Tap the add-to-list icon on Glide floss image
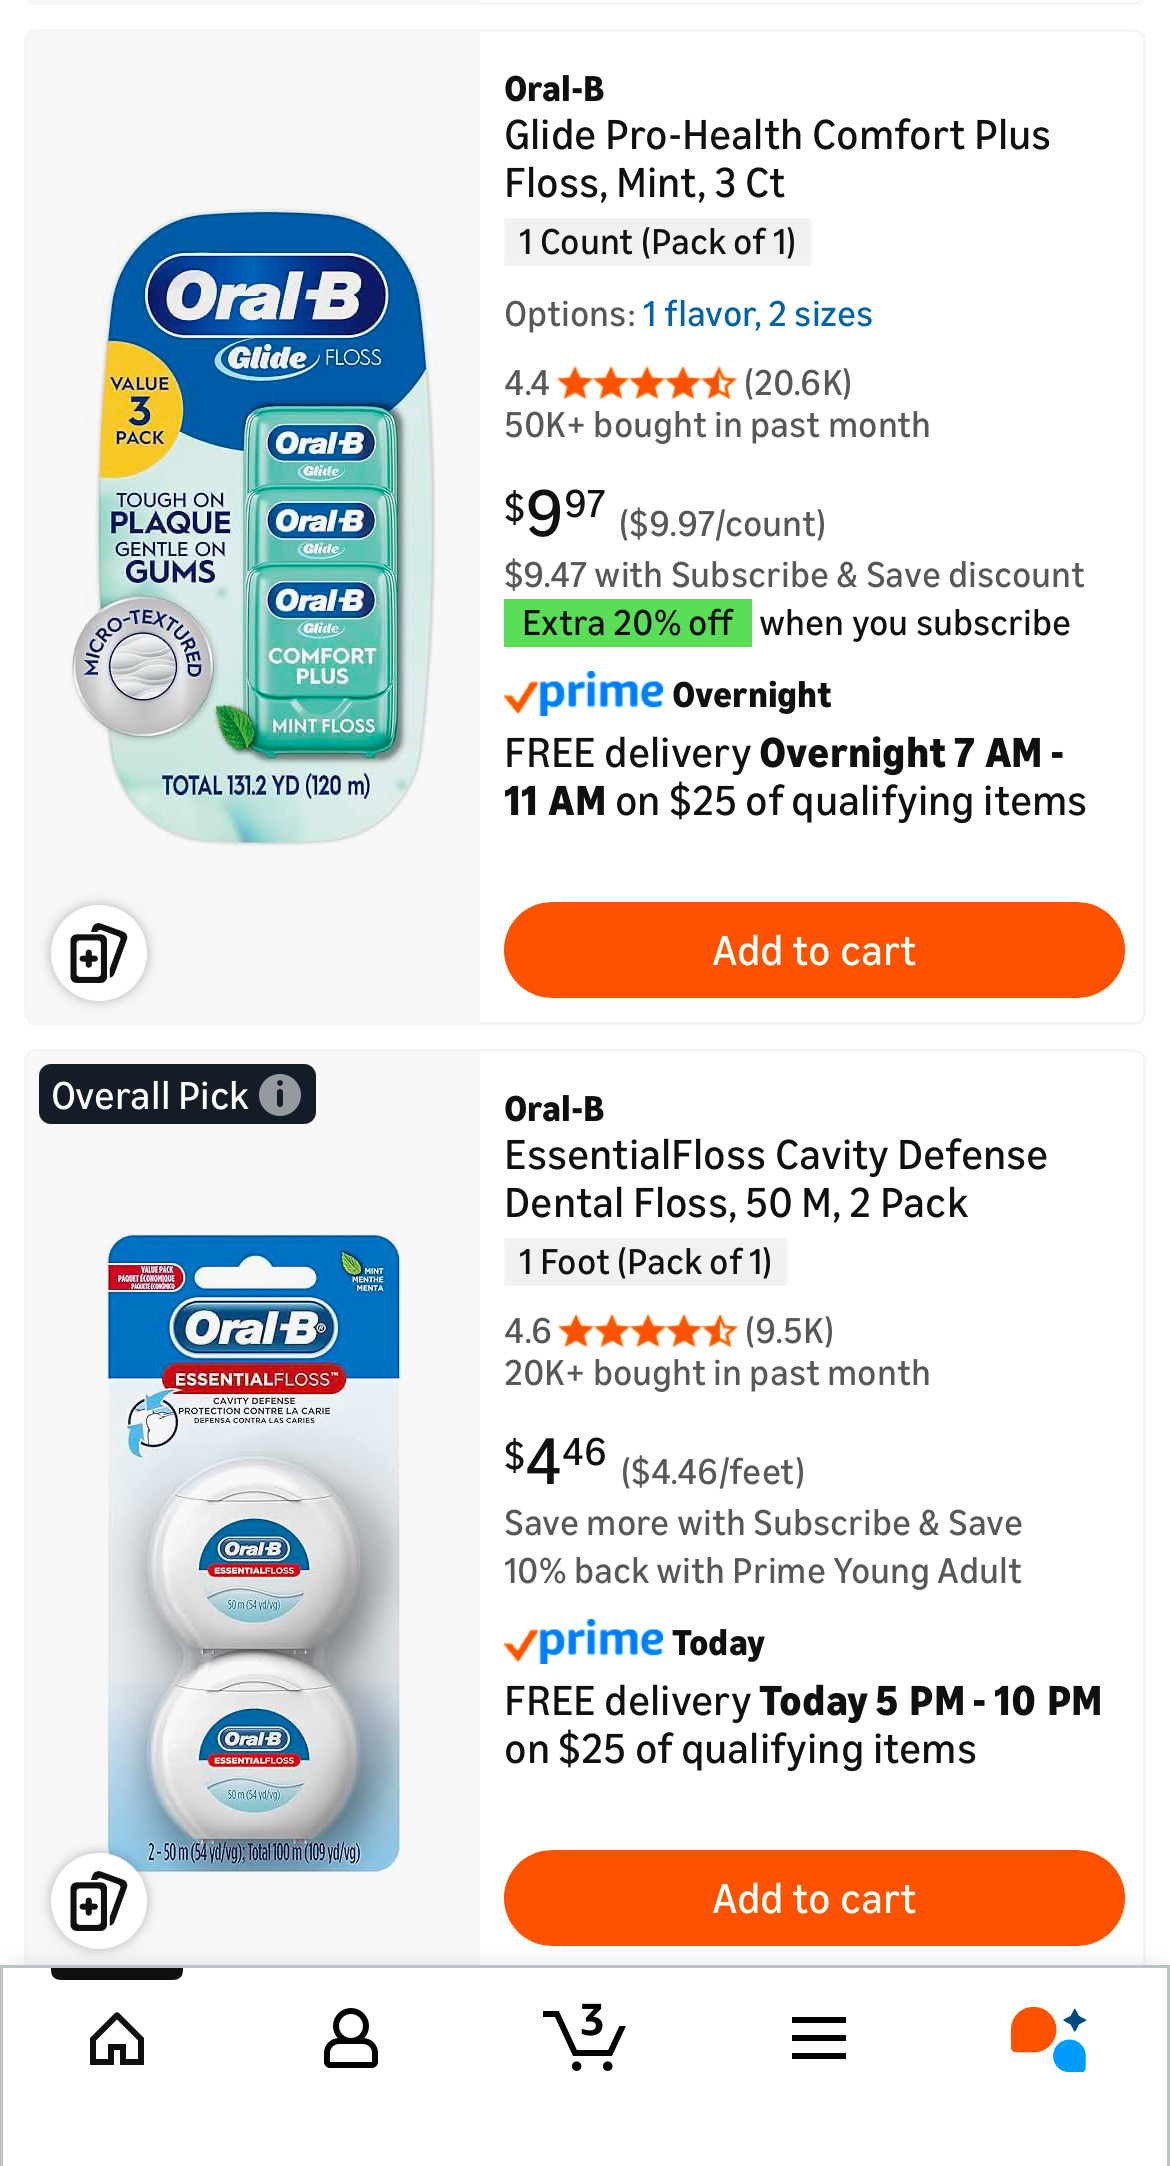The width and height of the screenshot is (1170, 2166). tap(99, 953)
